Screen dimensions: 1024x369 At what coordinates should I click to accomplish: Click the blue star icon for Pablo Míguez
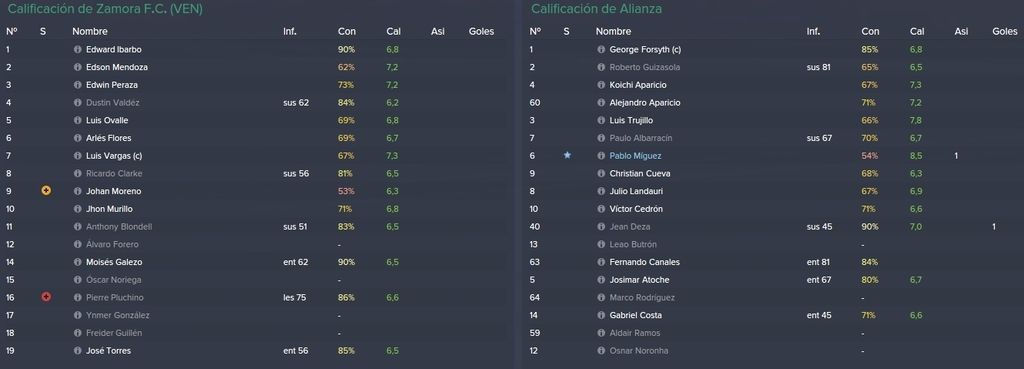pos(567,155)
